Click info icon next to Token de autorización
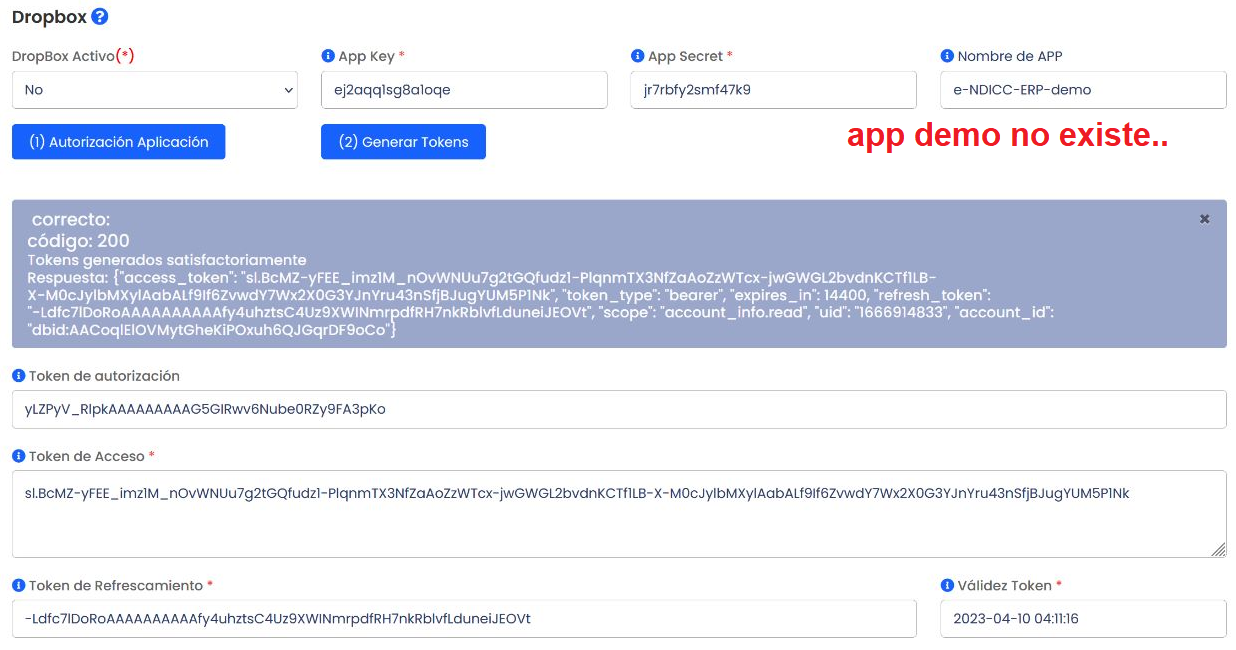 [x=18, y=376]
